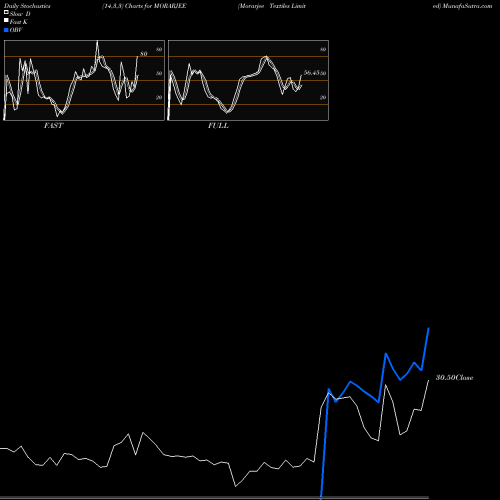This screenshot has width=500, height=500.
Task: Click the 'Slow D' legend label
Action: coord(20,14)
